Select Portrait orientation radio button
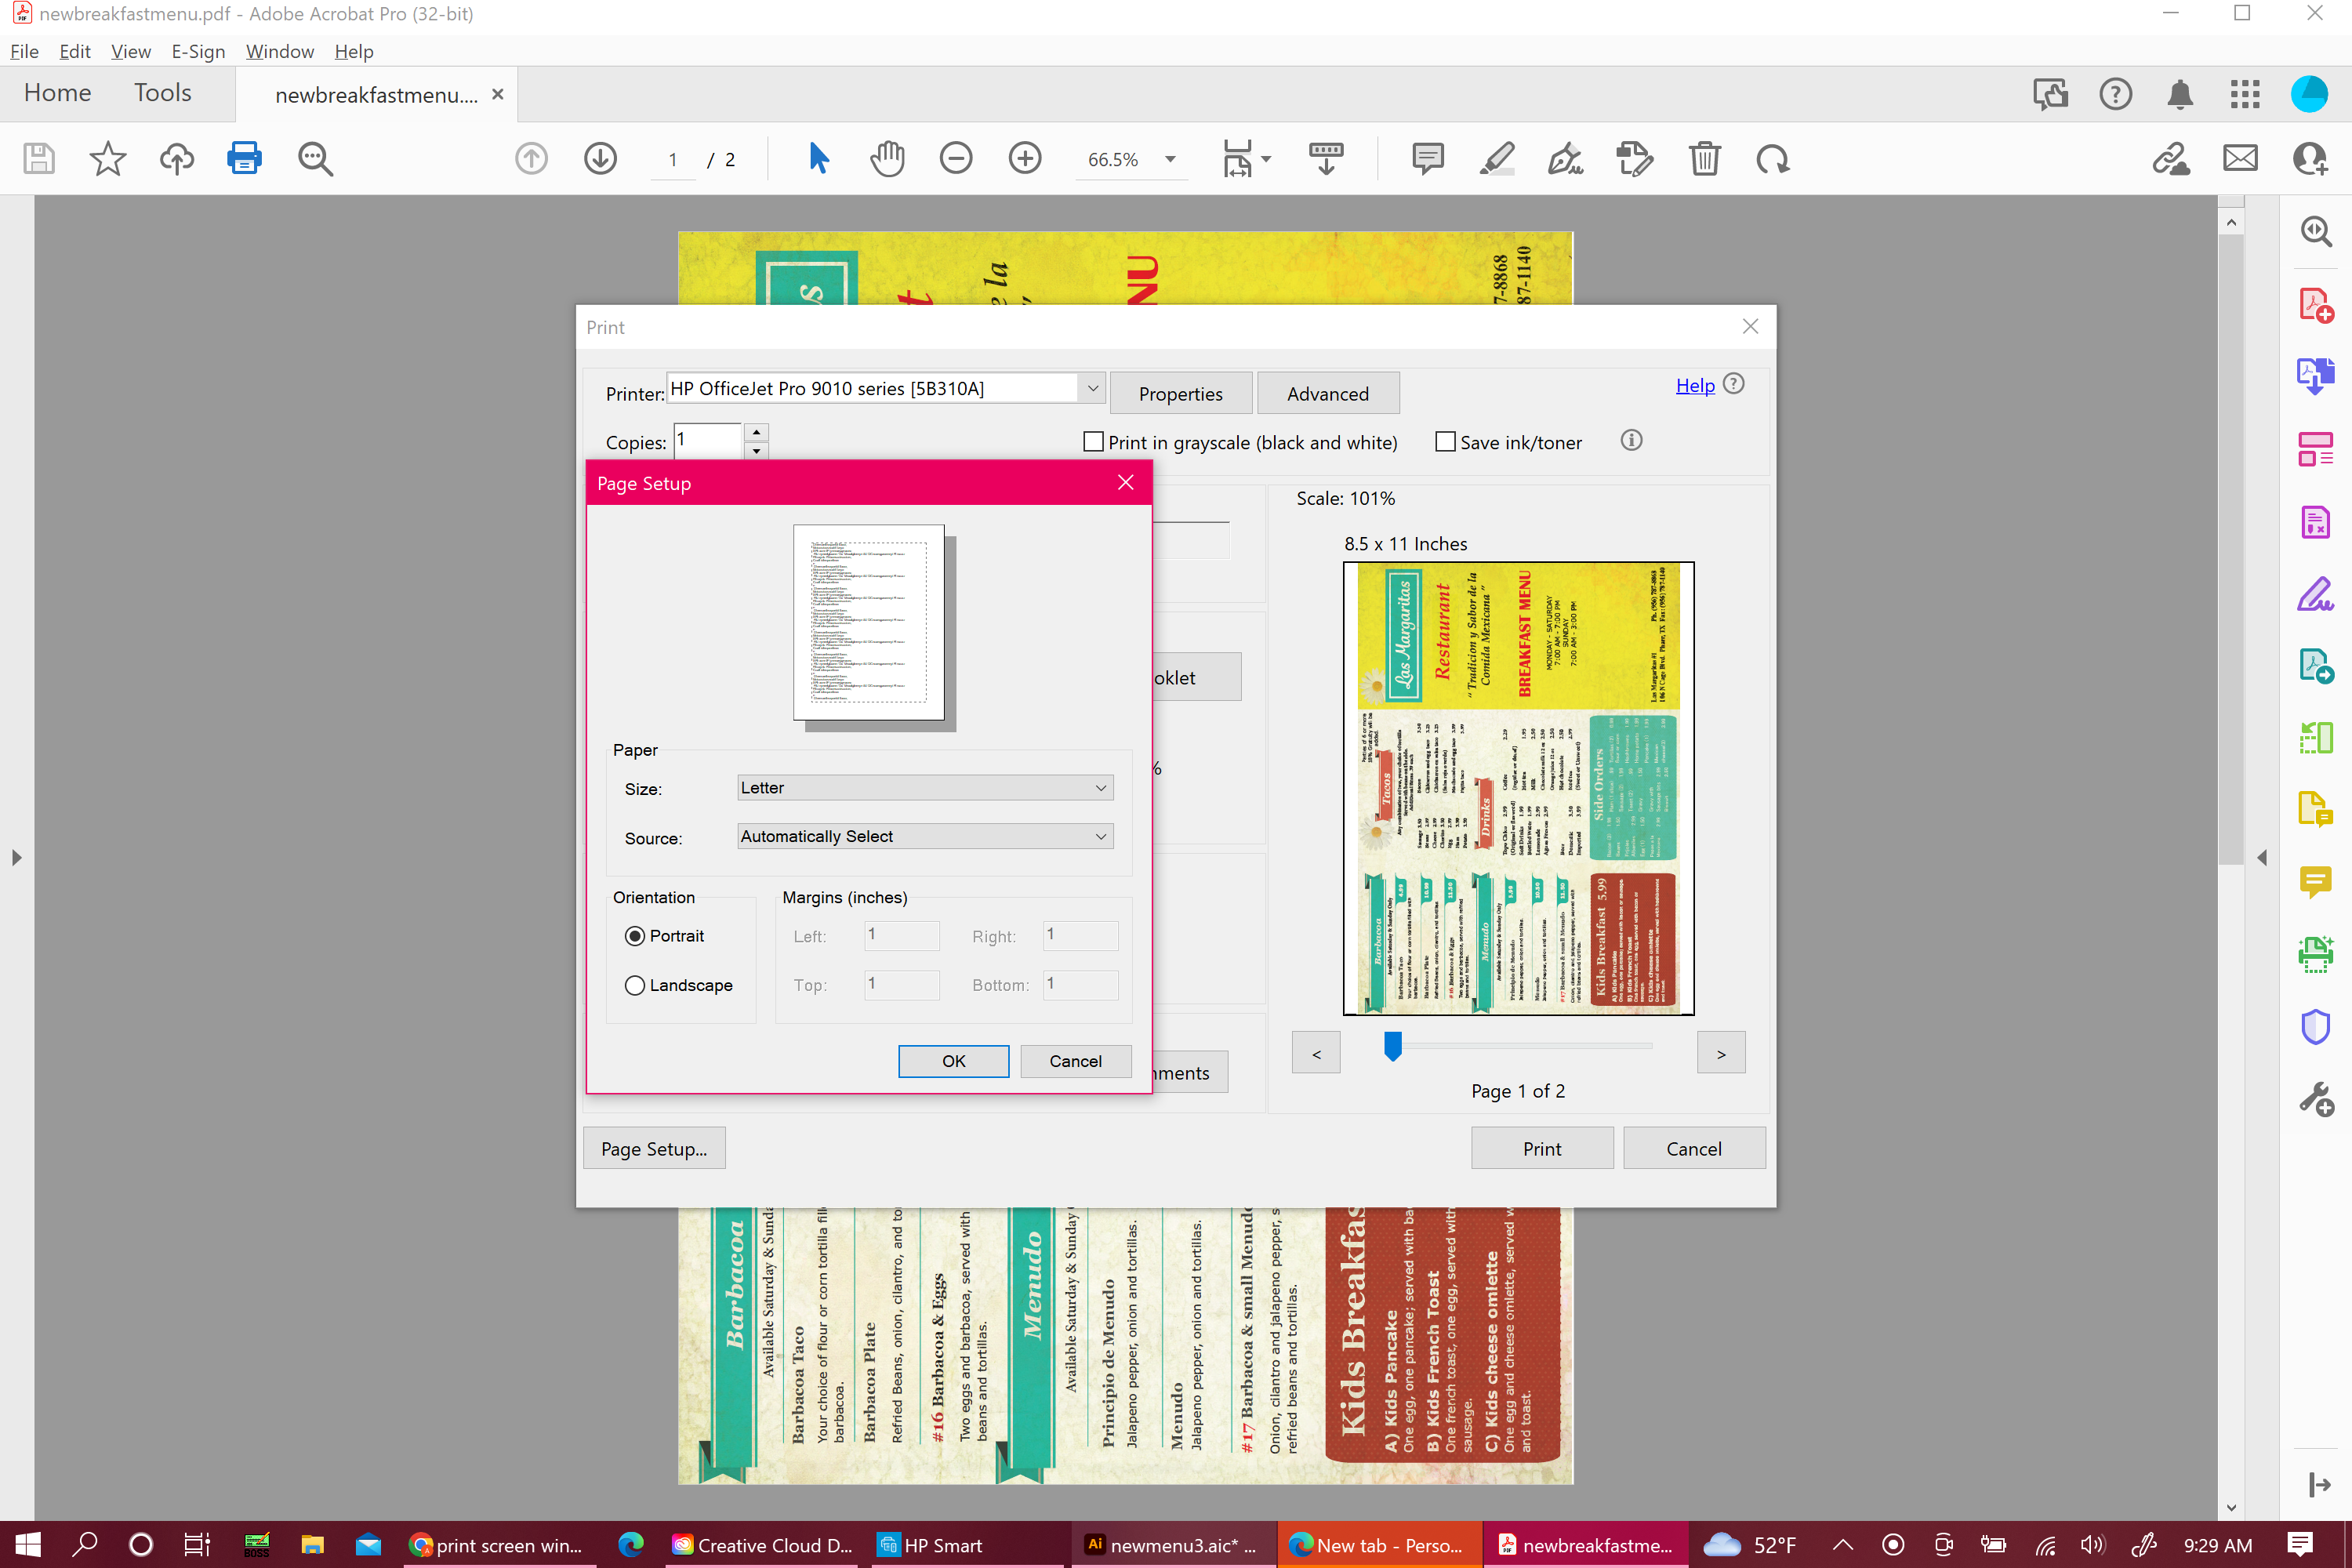 tap(633, 935)
